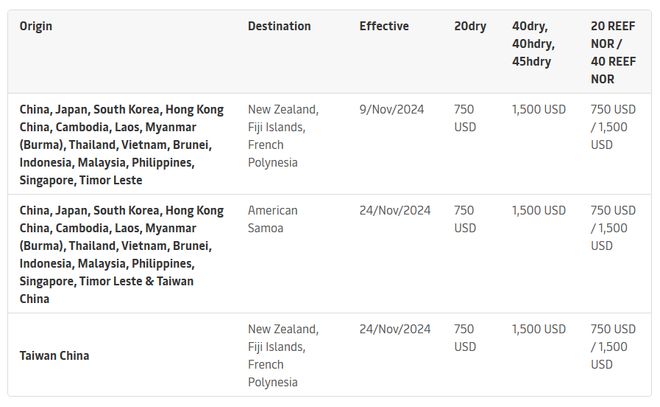Select the American Samoa destination cell
Viewport: 660px width, 407px height.
pos(273,219)
